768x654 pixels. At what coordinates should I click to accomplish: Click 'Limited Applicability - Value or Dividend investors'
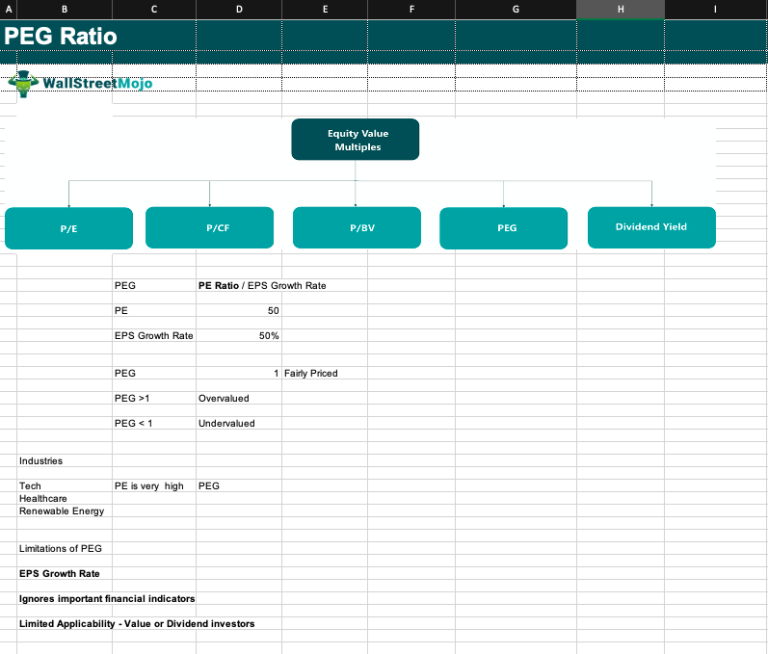[x=137, y=624]
